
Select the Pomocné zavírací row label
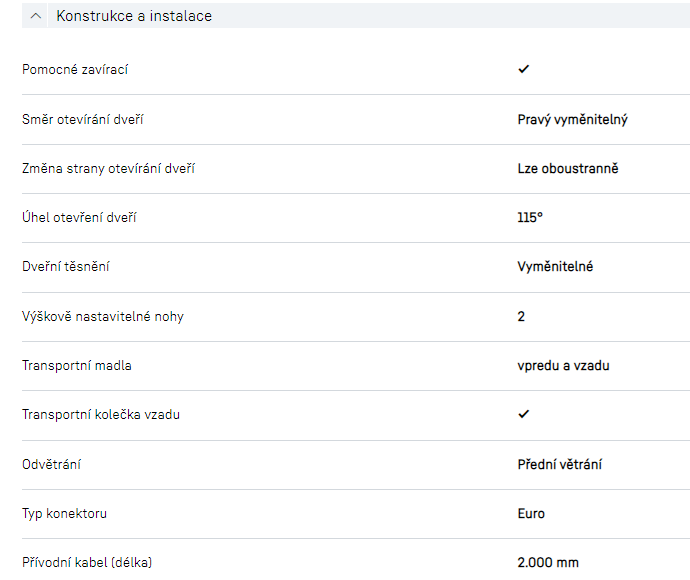75,69
